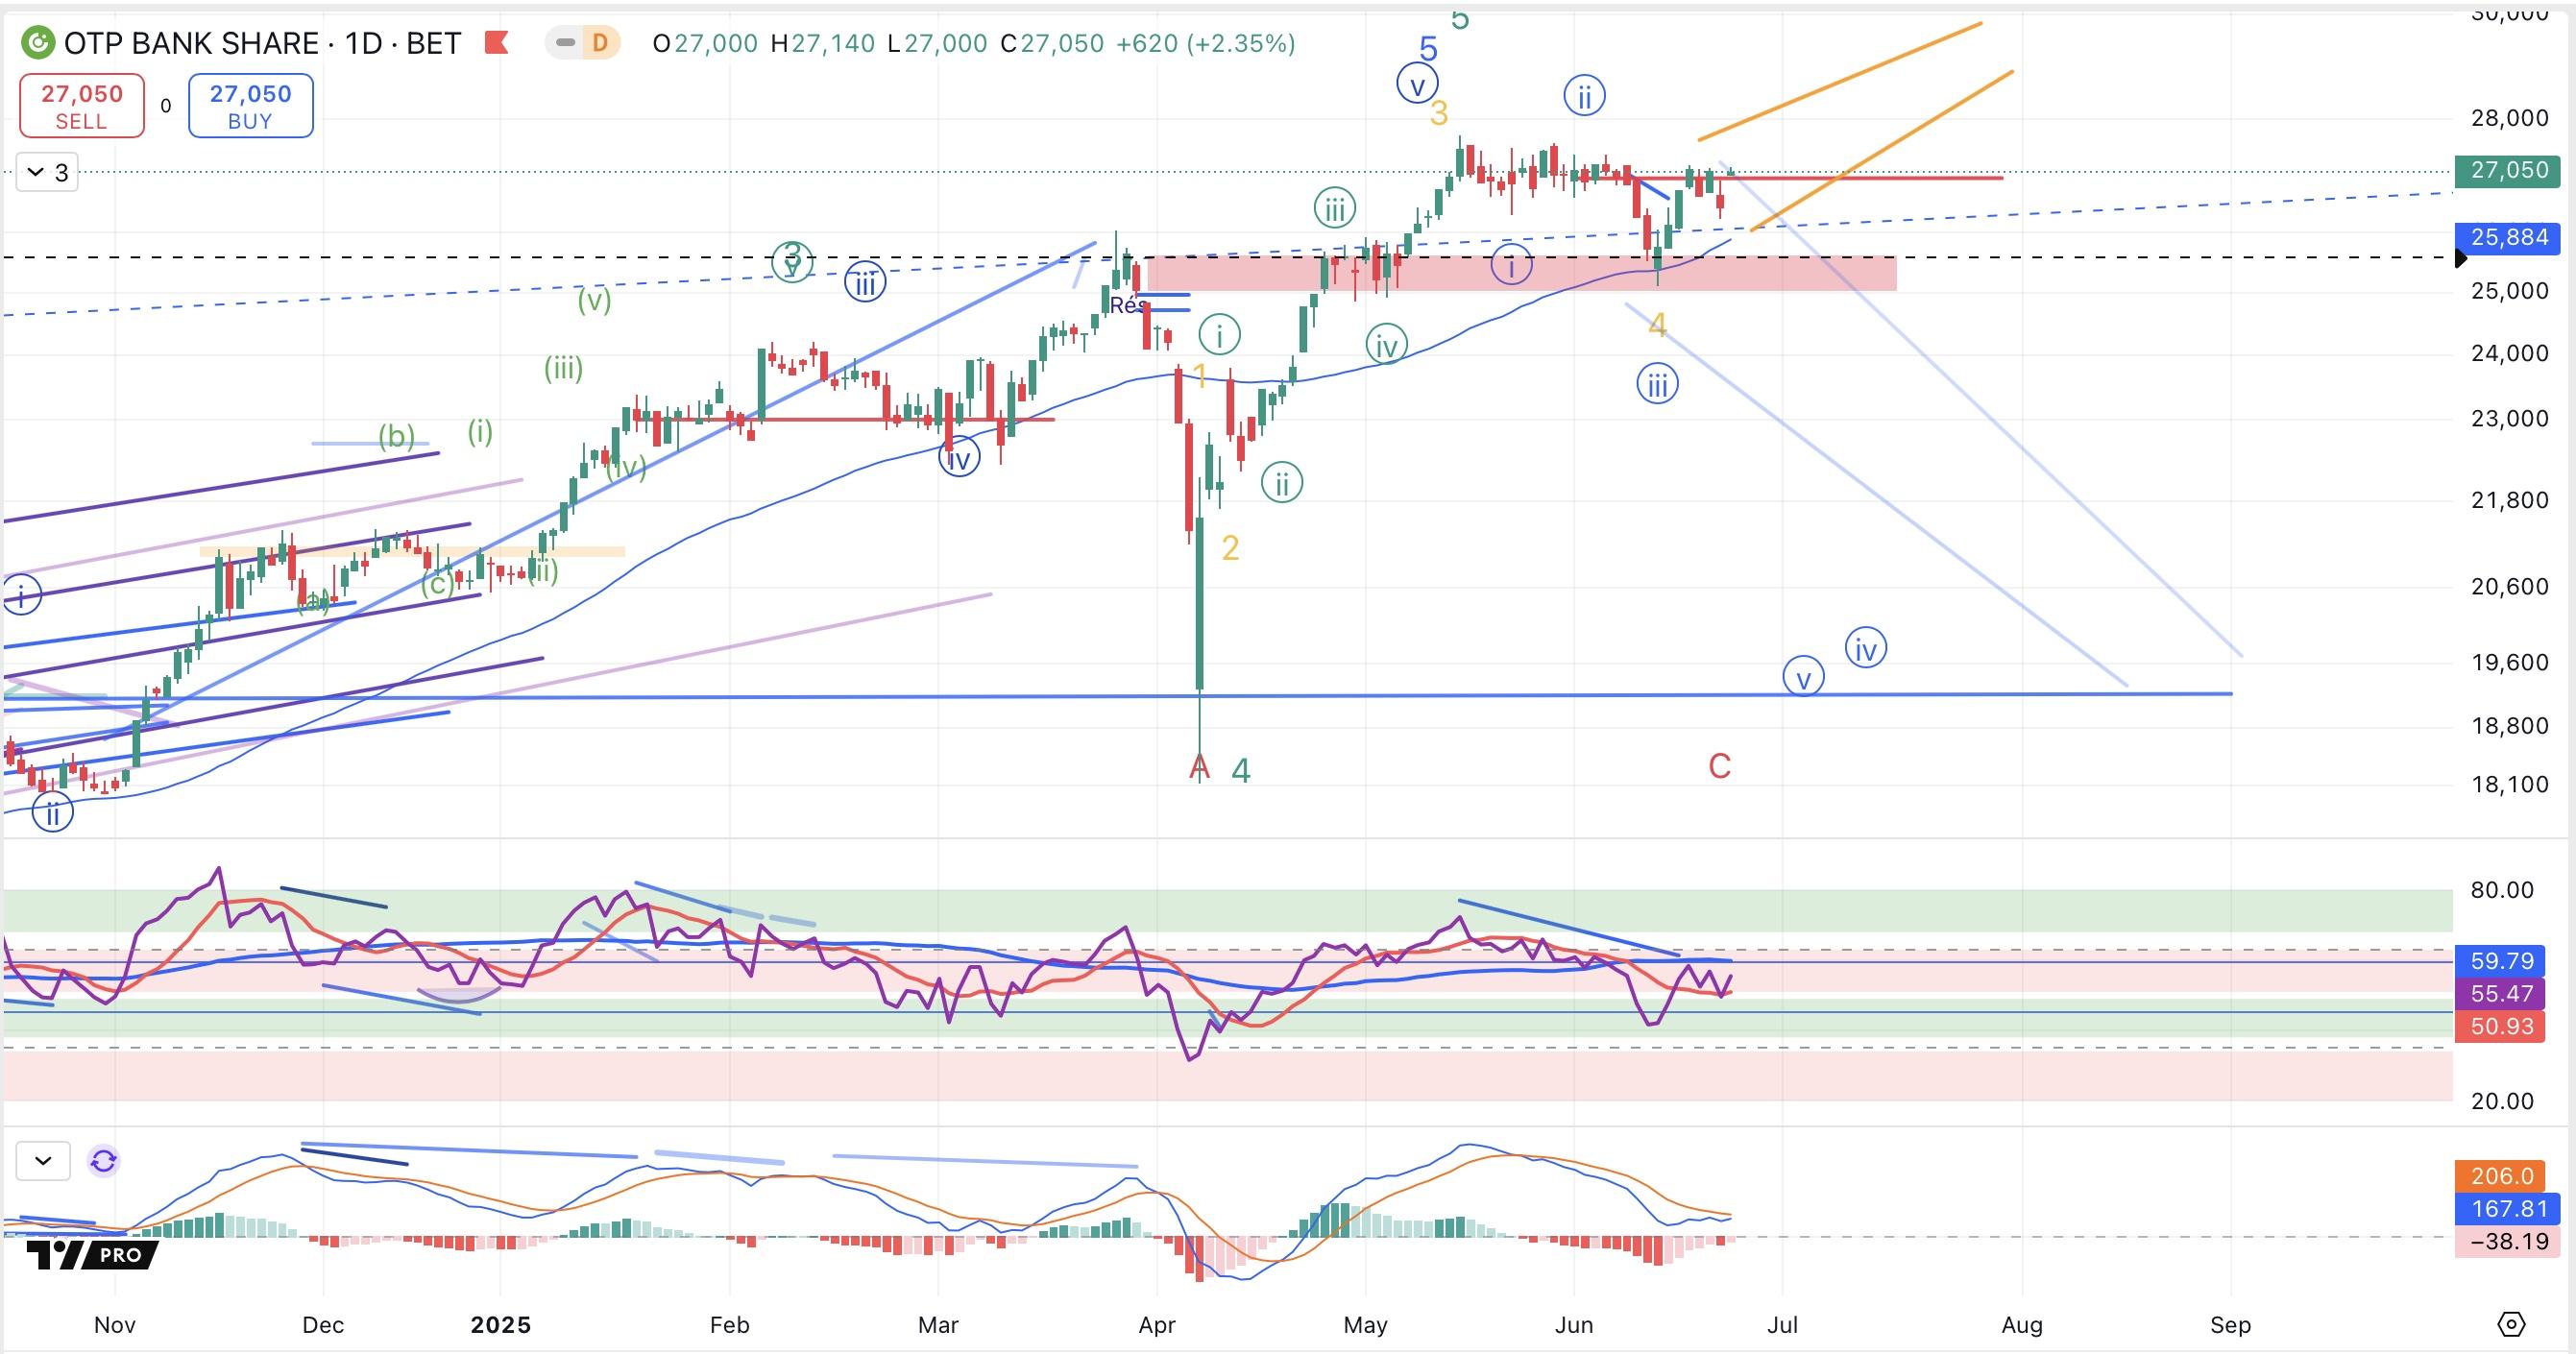Click the H27,140 high value in header
Screen dimensions: 2576x1354
coord(823,43)
